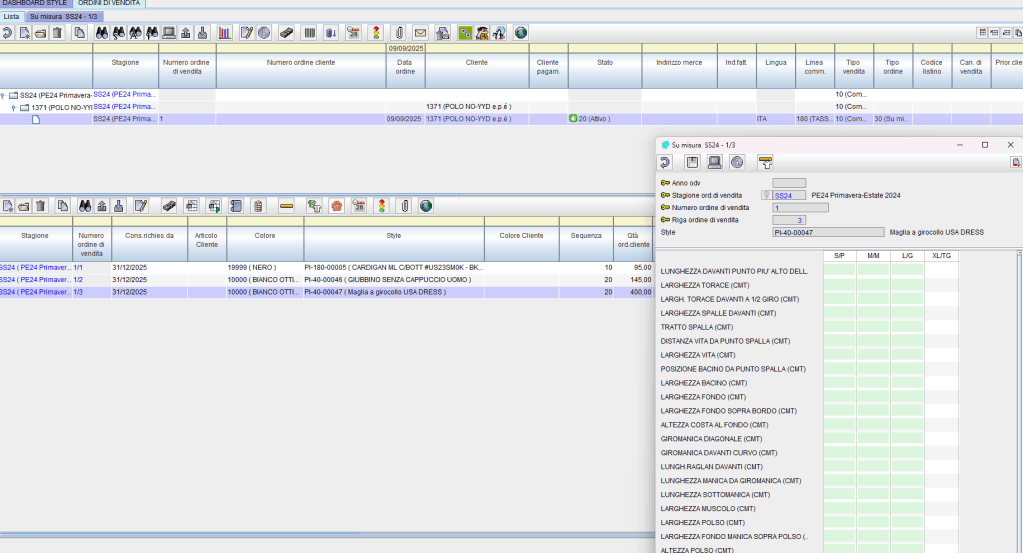Click the traffic light icon in lower toolbar
Screen dimensions: 1023x553
381,206
